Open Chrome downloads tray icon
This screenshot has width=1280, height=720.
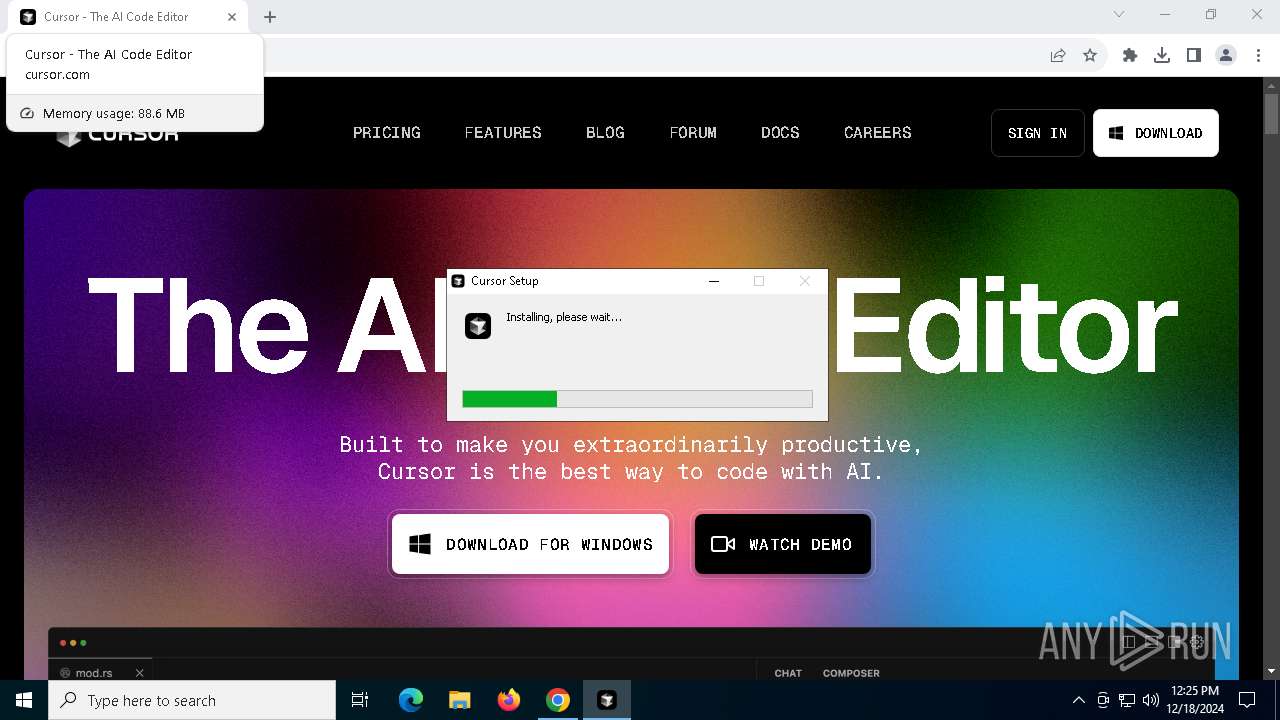(x=1162, y=55)
